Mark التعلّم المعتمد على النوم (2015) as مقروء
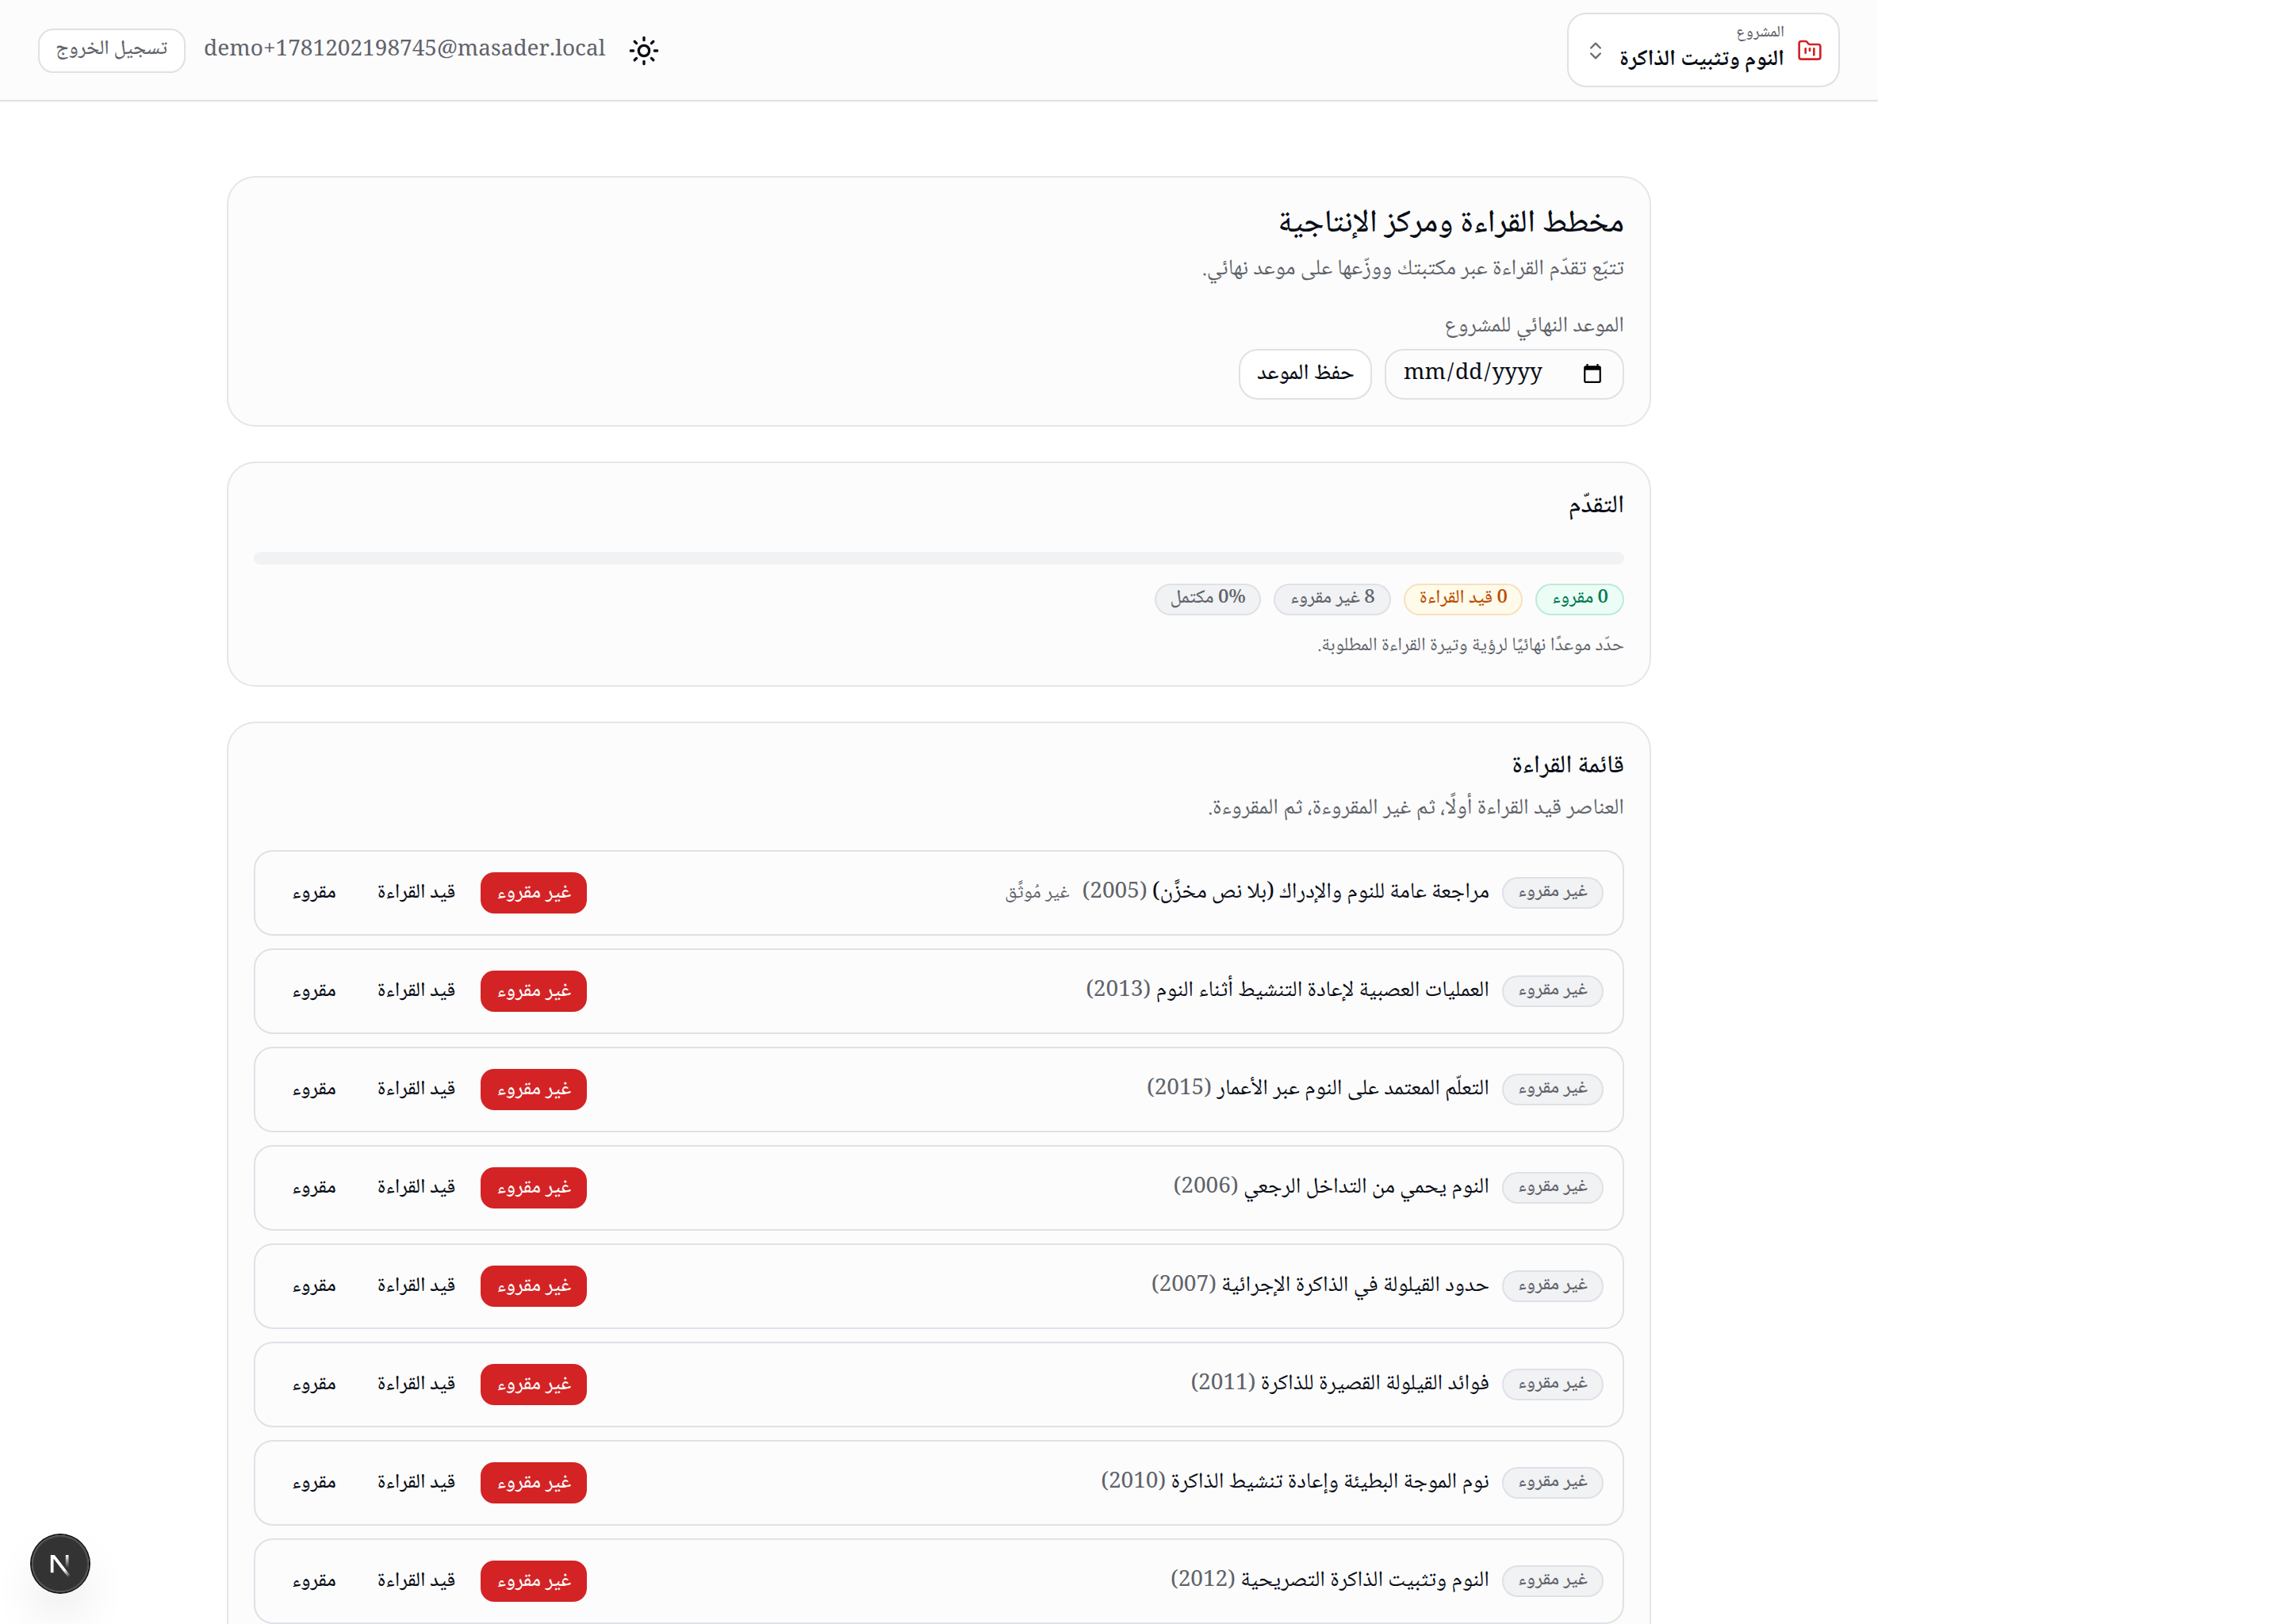2284x1624 pixels. (314, 1089)
